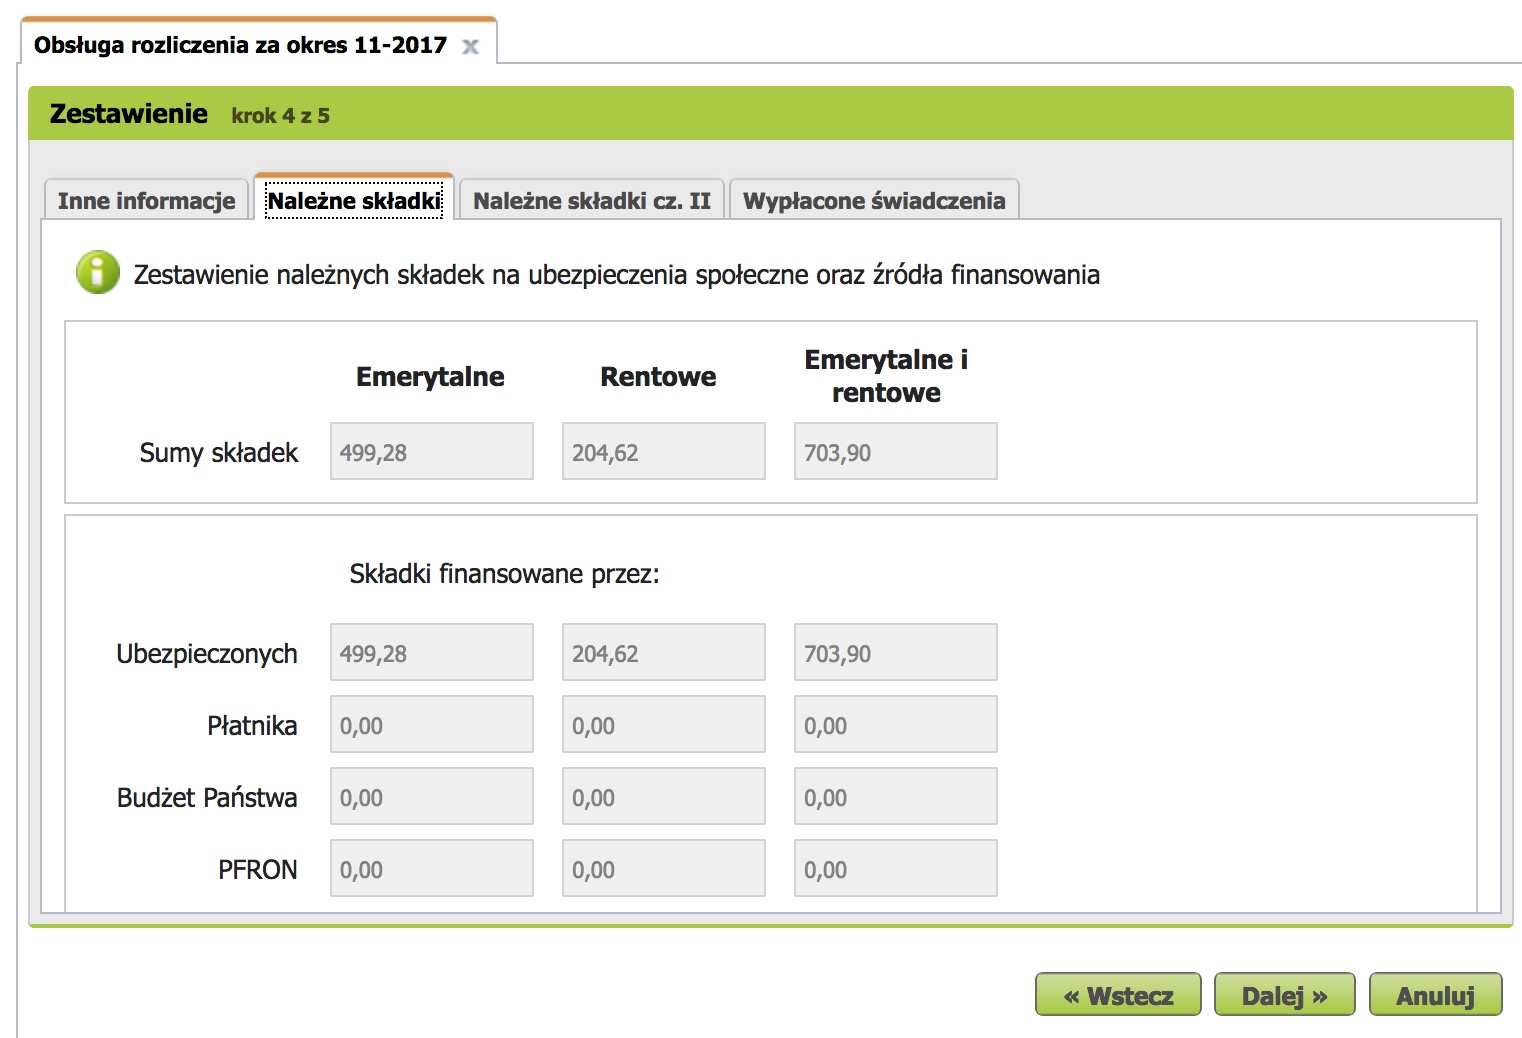The image size is (1522, 1038).
Task: Focus Budżet Państwa Emerytalne i rentowe field
Action: coord(896,796)
